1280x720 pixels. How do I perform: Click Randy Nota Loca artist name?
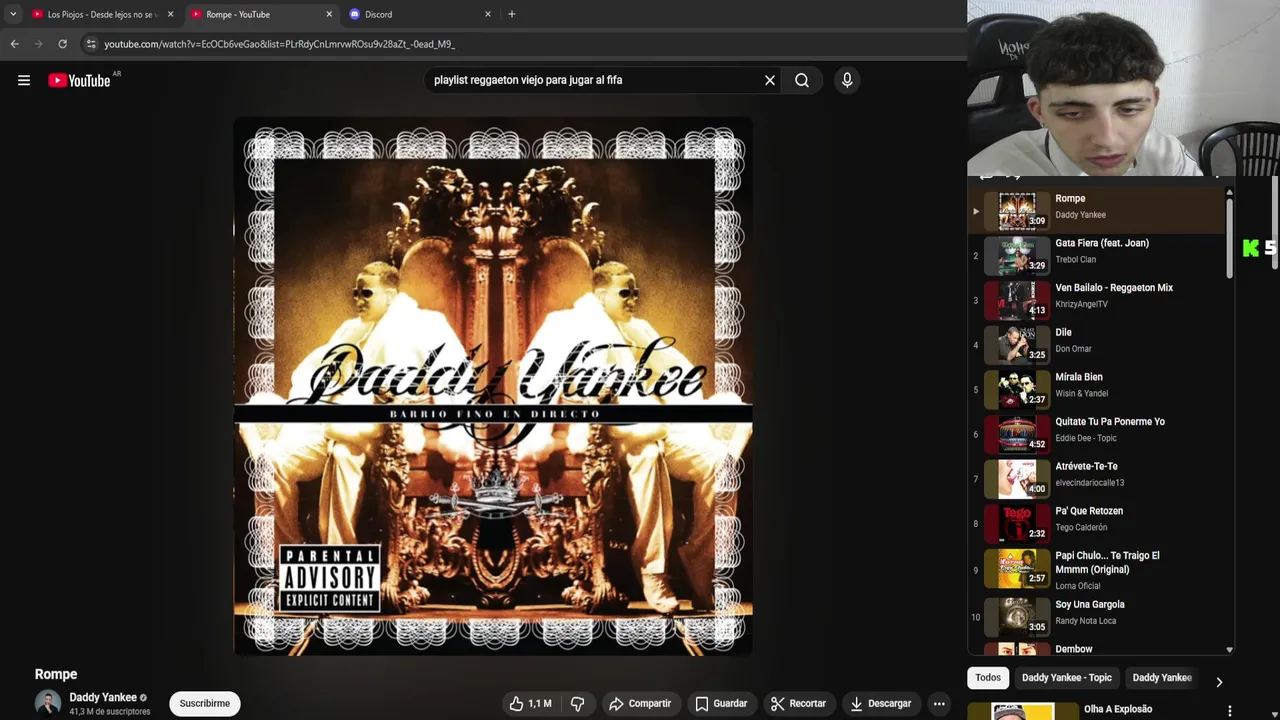pyautogui.click(x=1085, y=621)
